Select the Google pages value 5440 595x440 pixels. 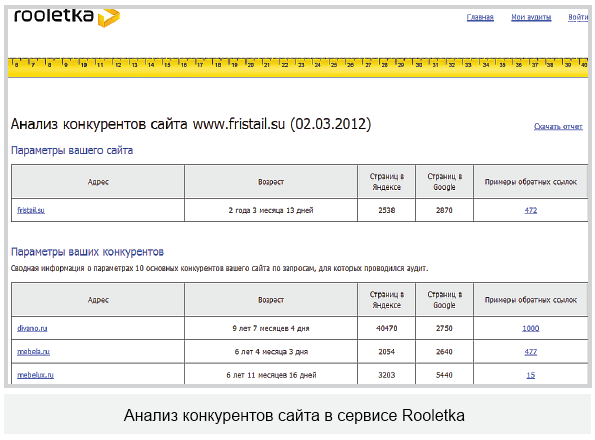pos(444,375)
